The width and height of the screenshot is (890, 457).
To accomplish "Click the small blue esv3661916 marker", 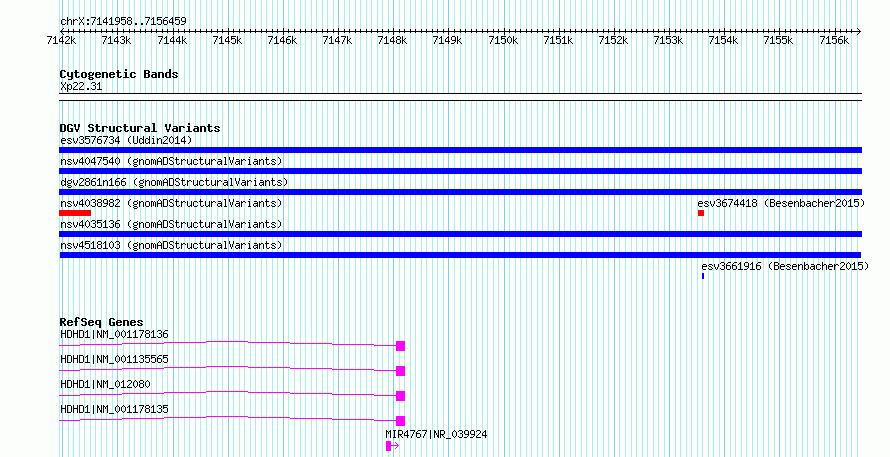I will [x=703, y=276].
